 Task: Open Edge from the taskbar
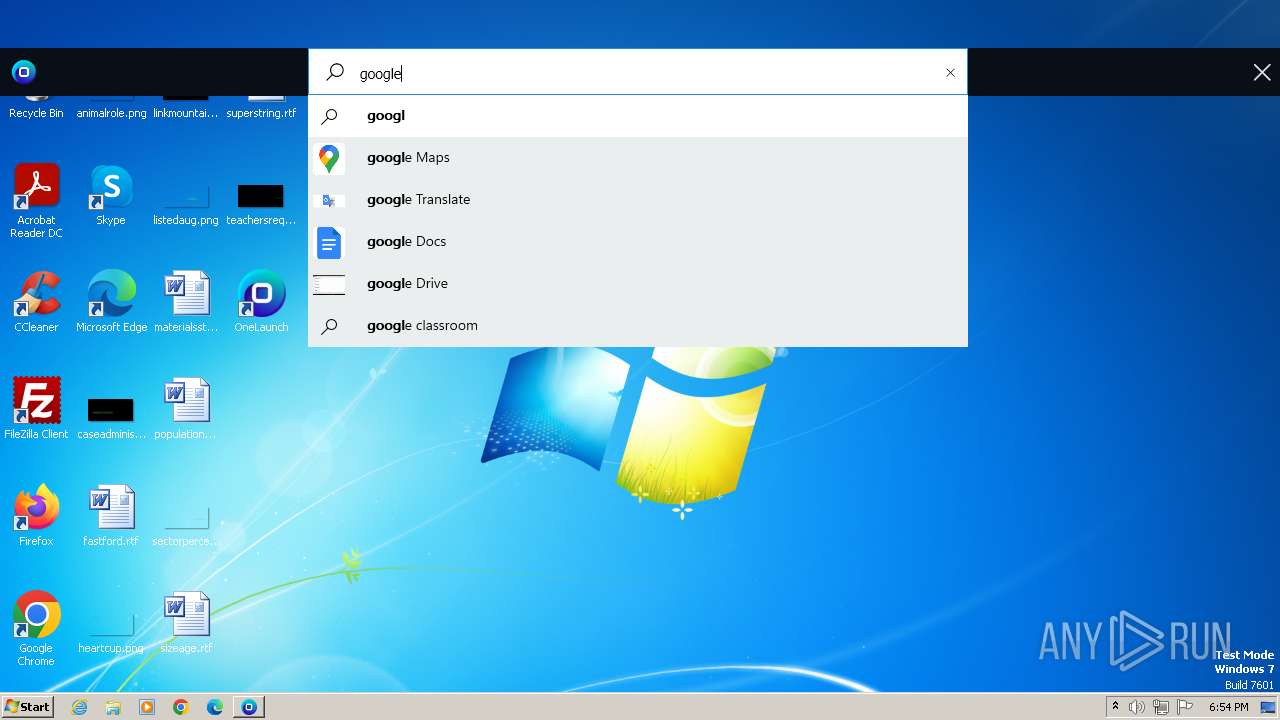[215, 707]
